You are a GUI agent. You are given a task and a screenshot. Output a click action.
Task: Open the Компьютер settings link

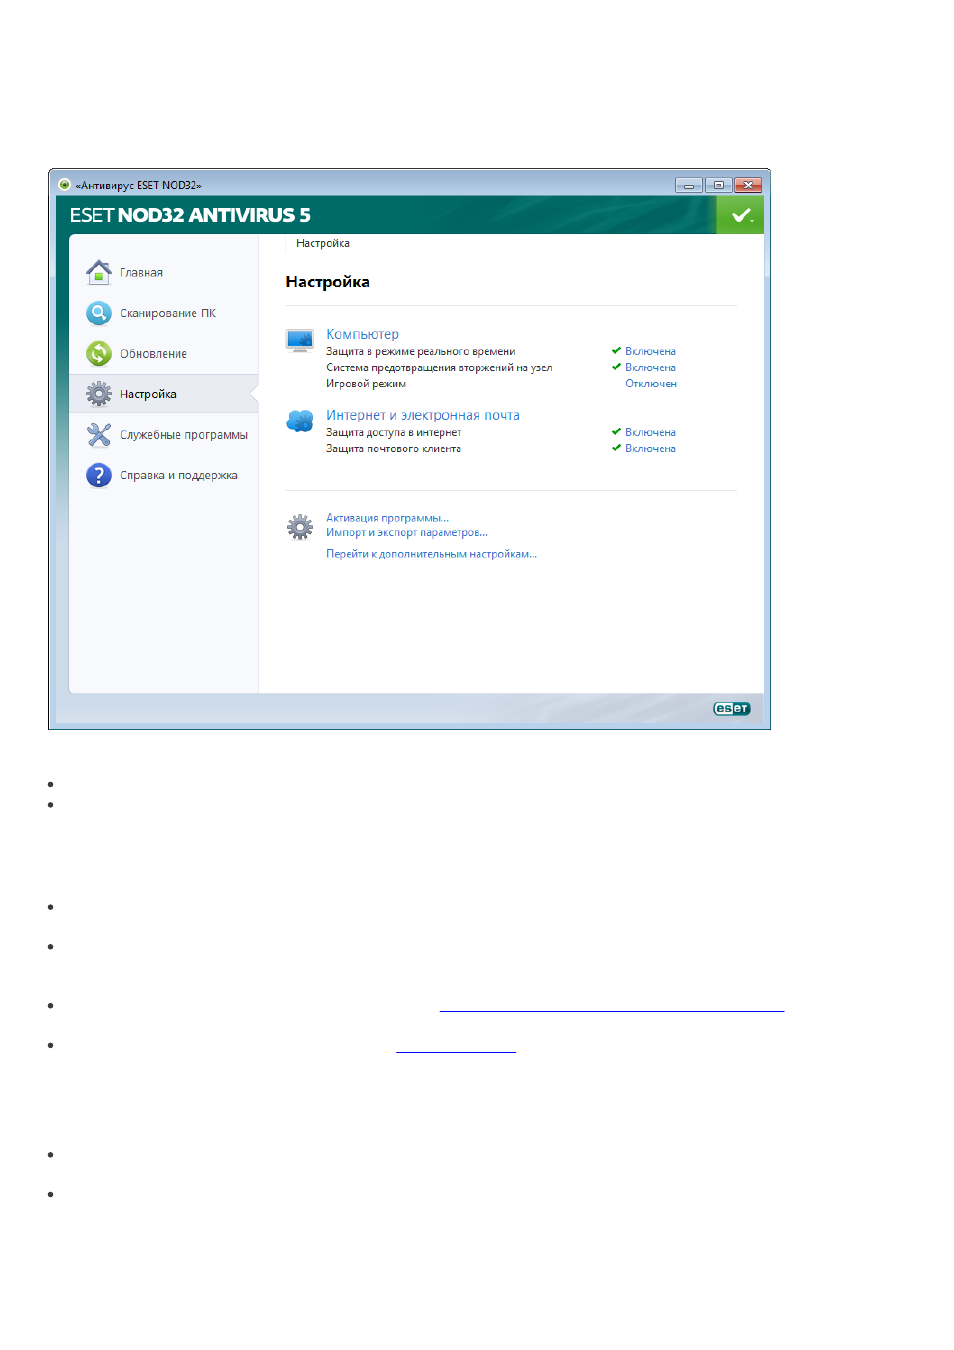click(x=362, y=334)
